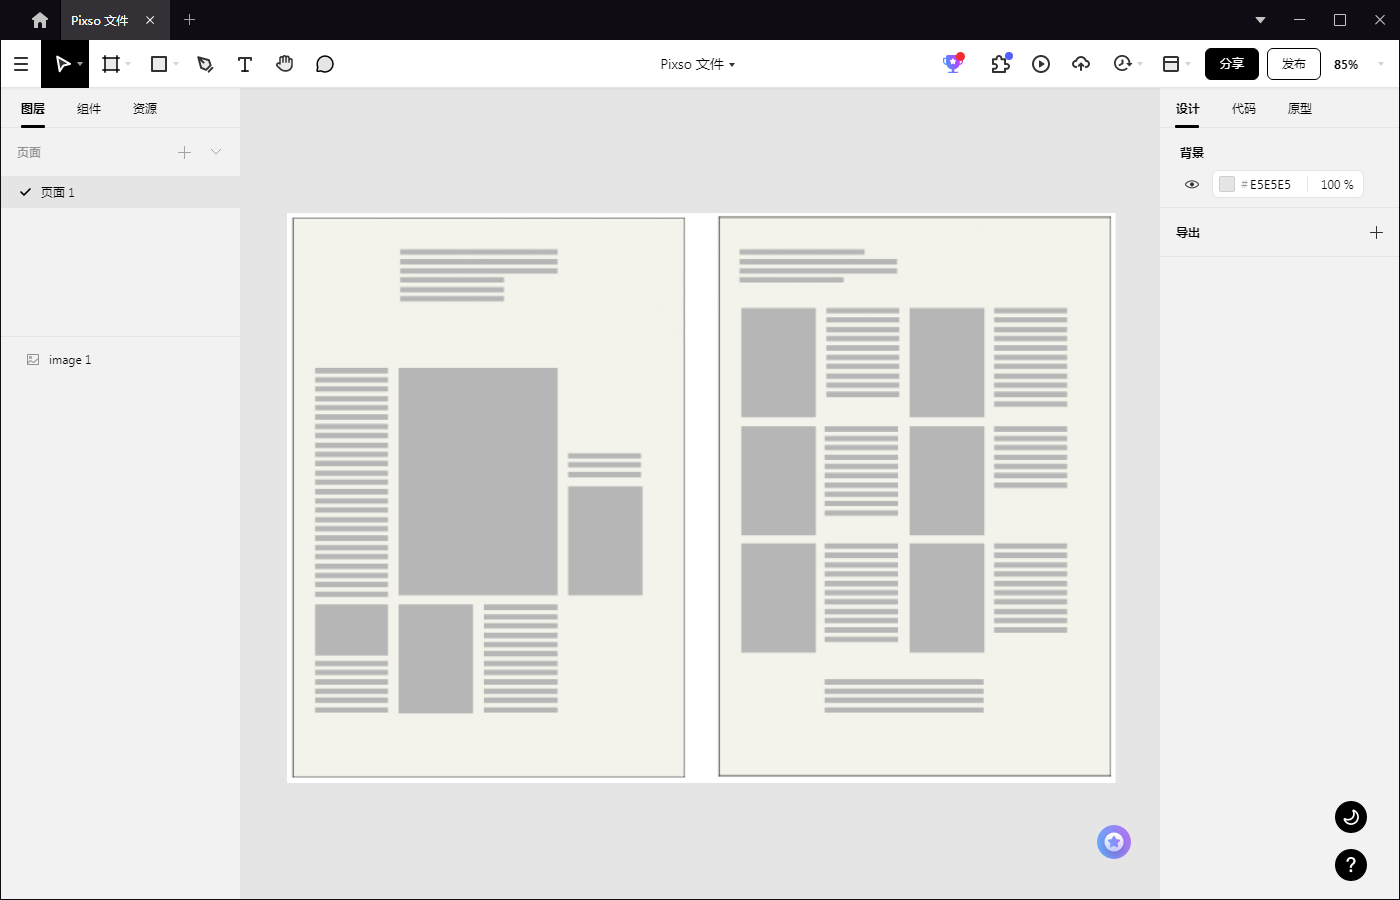This screenshot has height=900, width=1400.
Task: Switch to the 设计 tab
Action: point(1187,108)
